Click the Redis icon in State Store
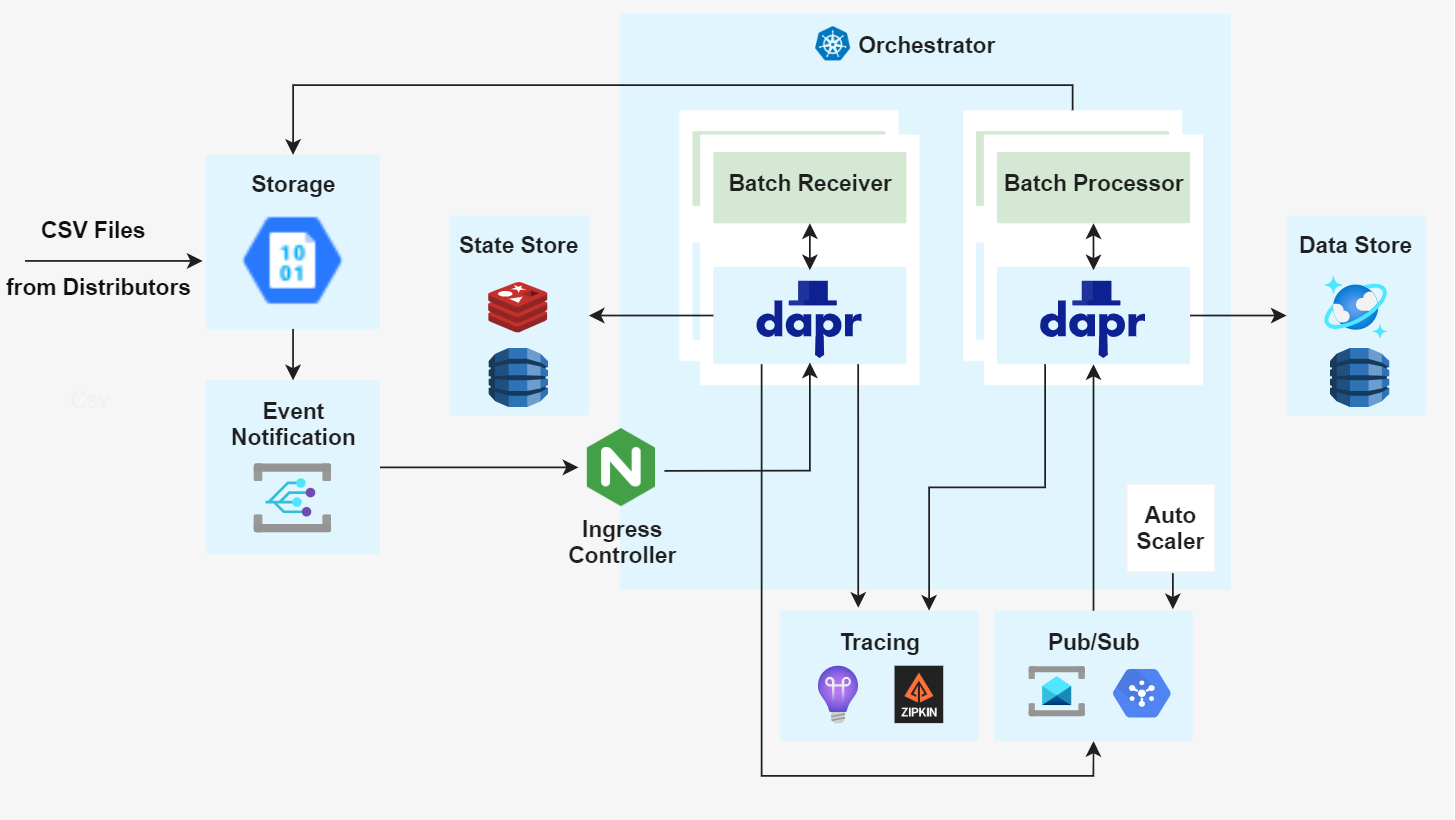 (x=518, y=306)
